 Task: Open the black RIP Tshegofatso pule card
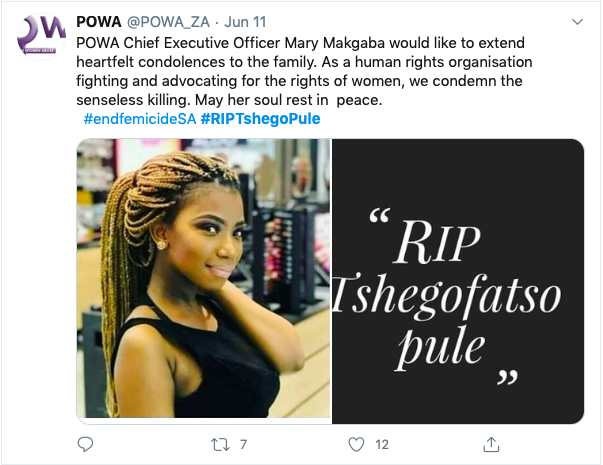pos(458,281)
